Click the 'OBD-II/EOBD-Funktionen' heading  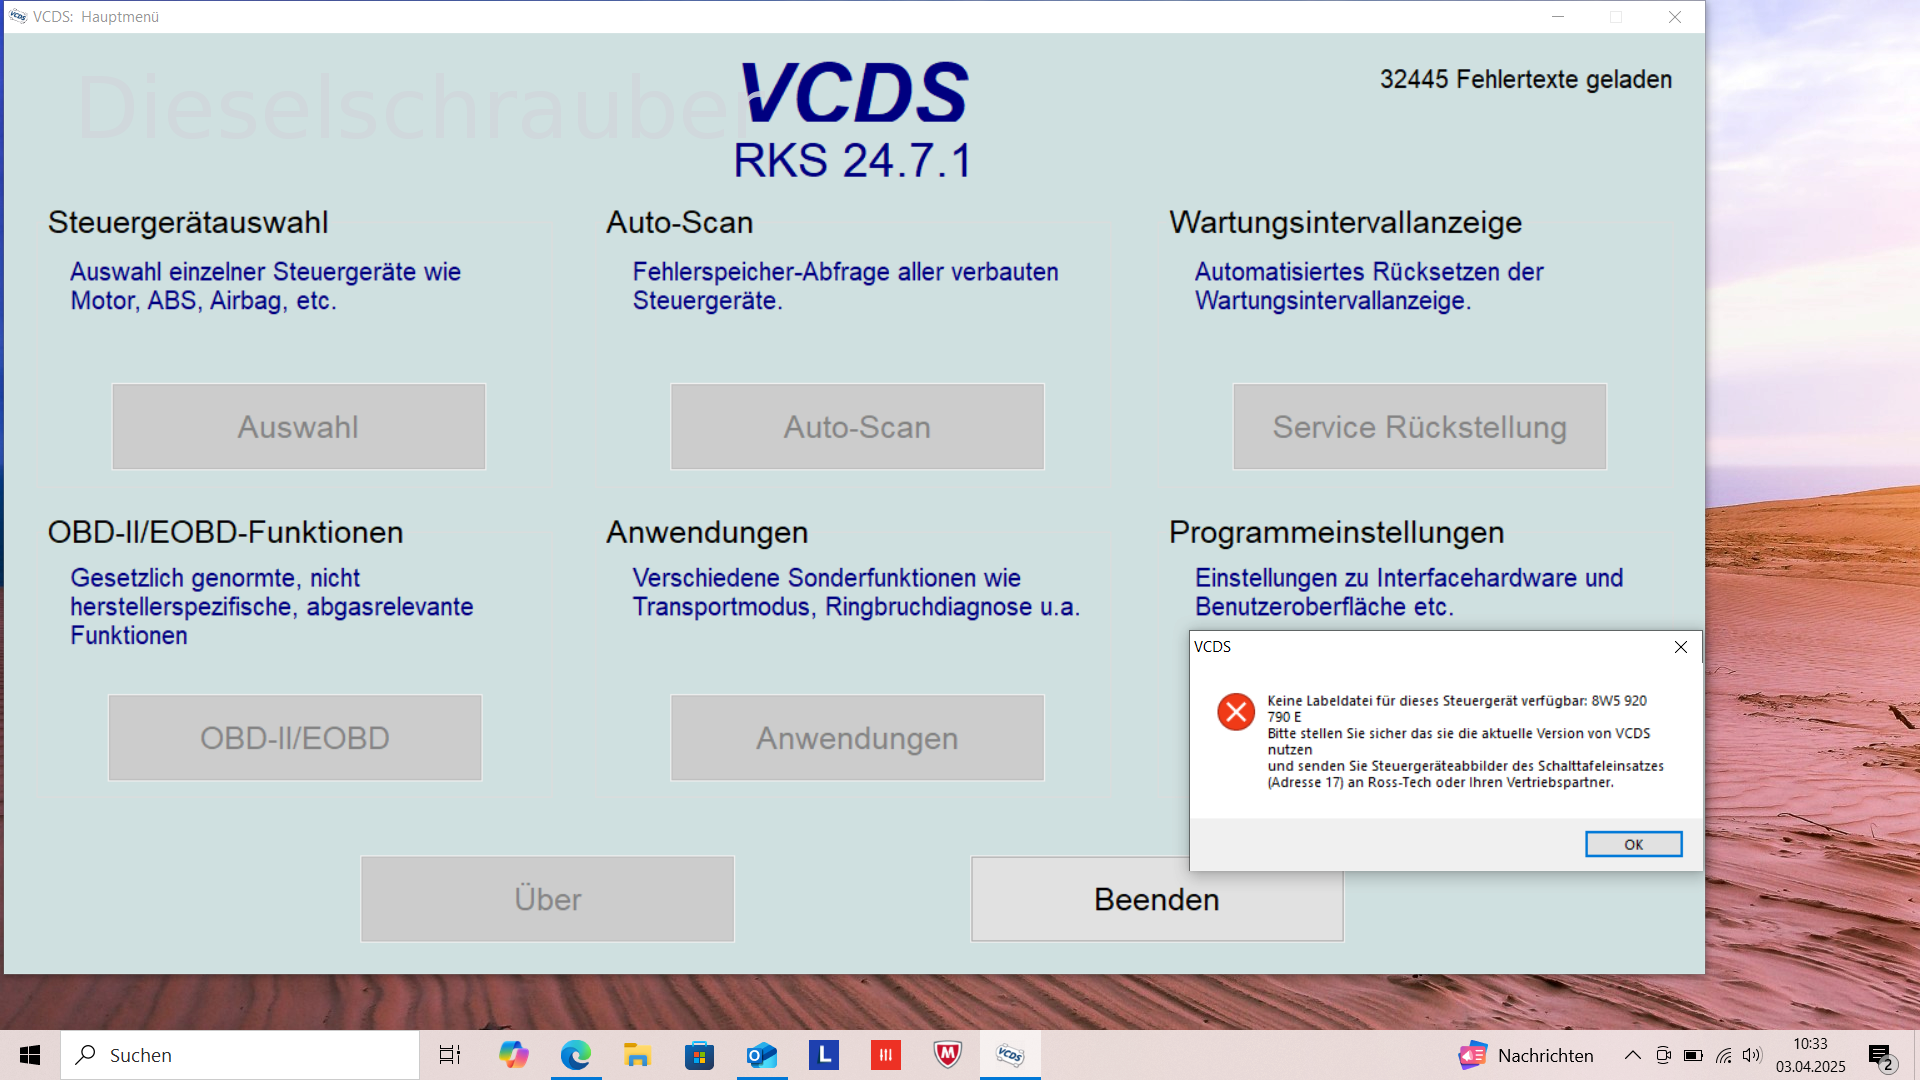[225, 532]
